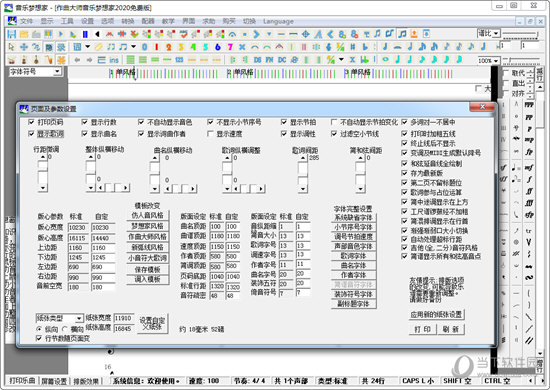The image size is (550, 390).
Task: Click the slider next to 谱比 dropdown
Action: click(521, 34)
